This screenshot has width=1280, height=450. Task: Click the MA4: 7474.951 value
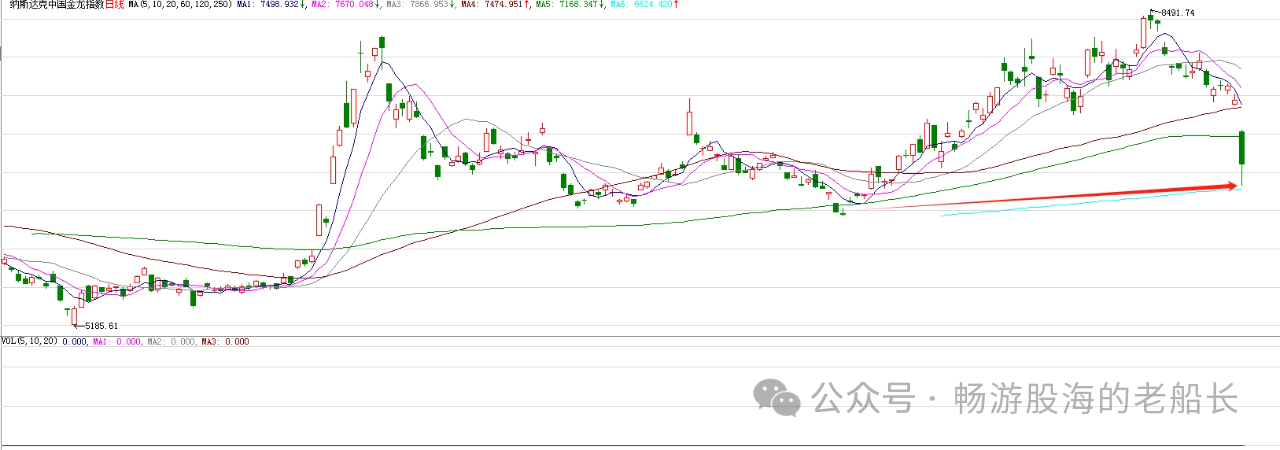[493, 5]
